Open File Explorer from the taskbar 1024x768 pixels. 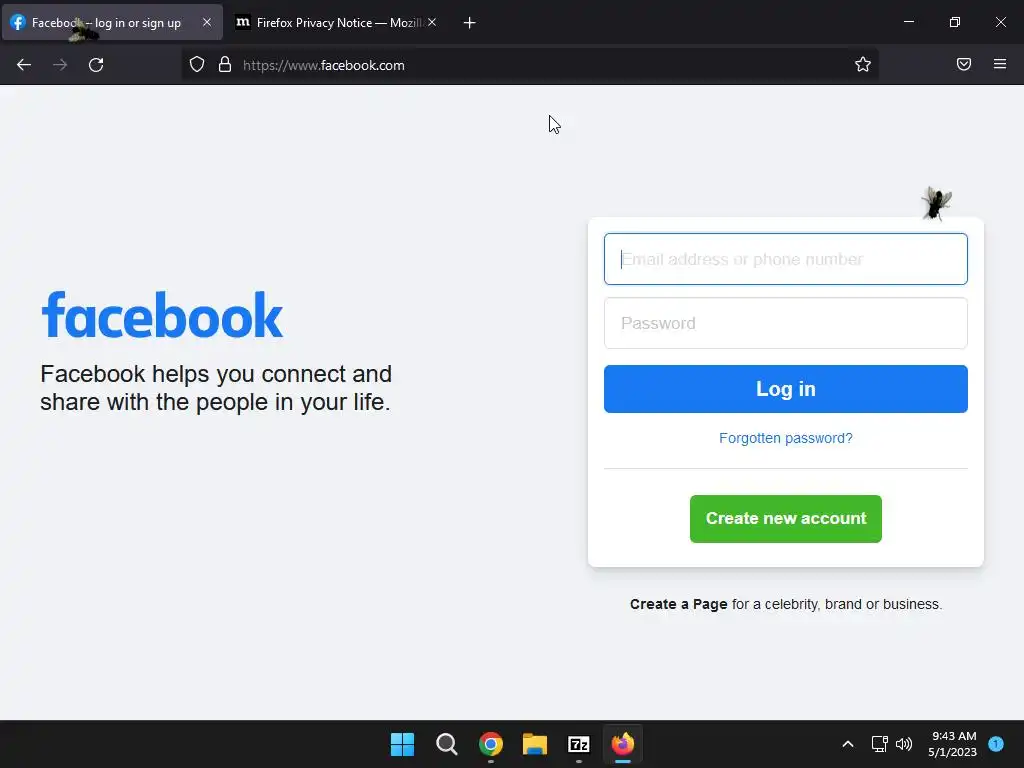[x=535, y=744]
